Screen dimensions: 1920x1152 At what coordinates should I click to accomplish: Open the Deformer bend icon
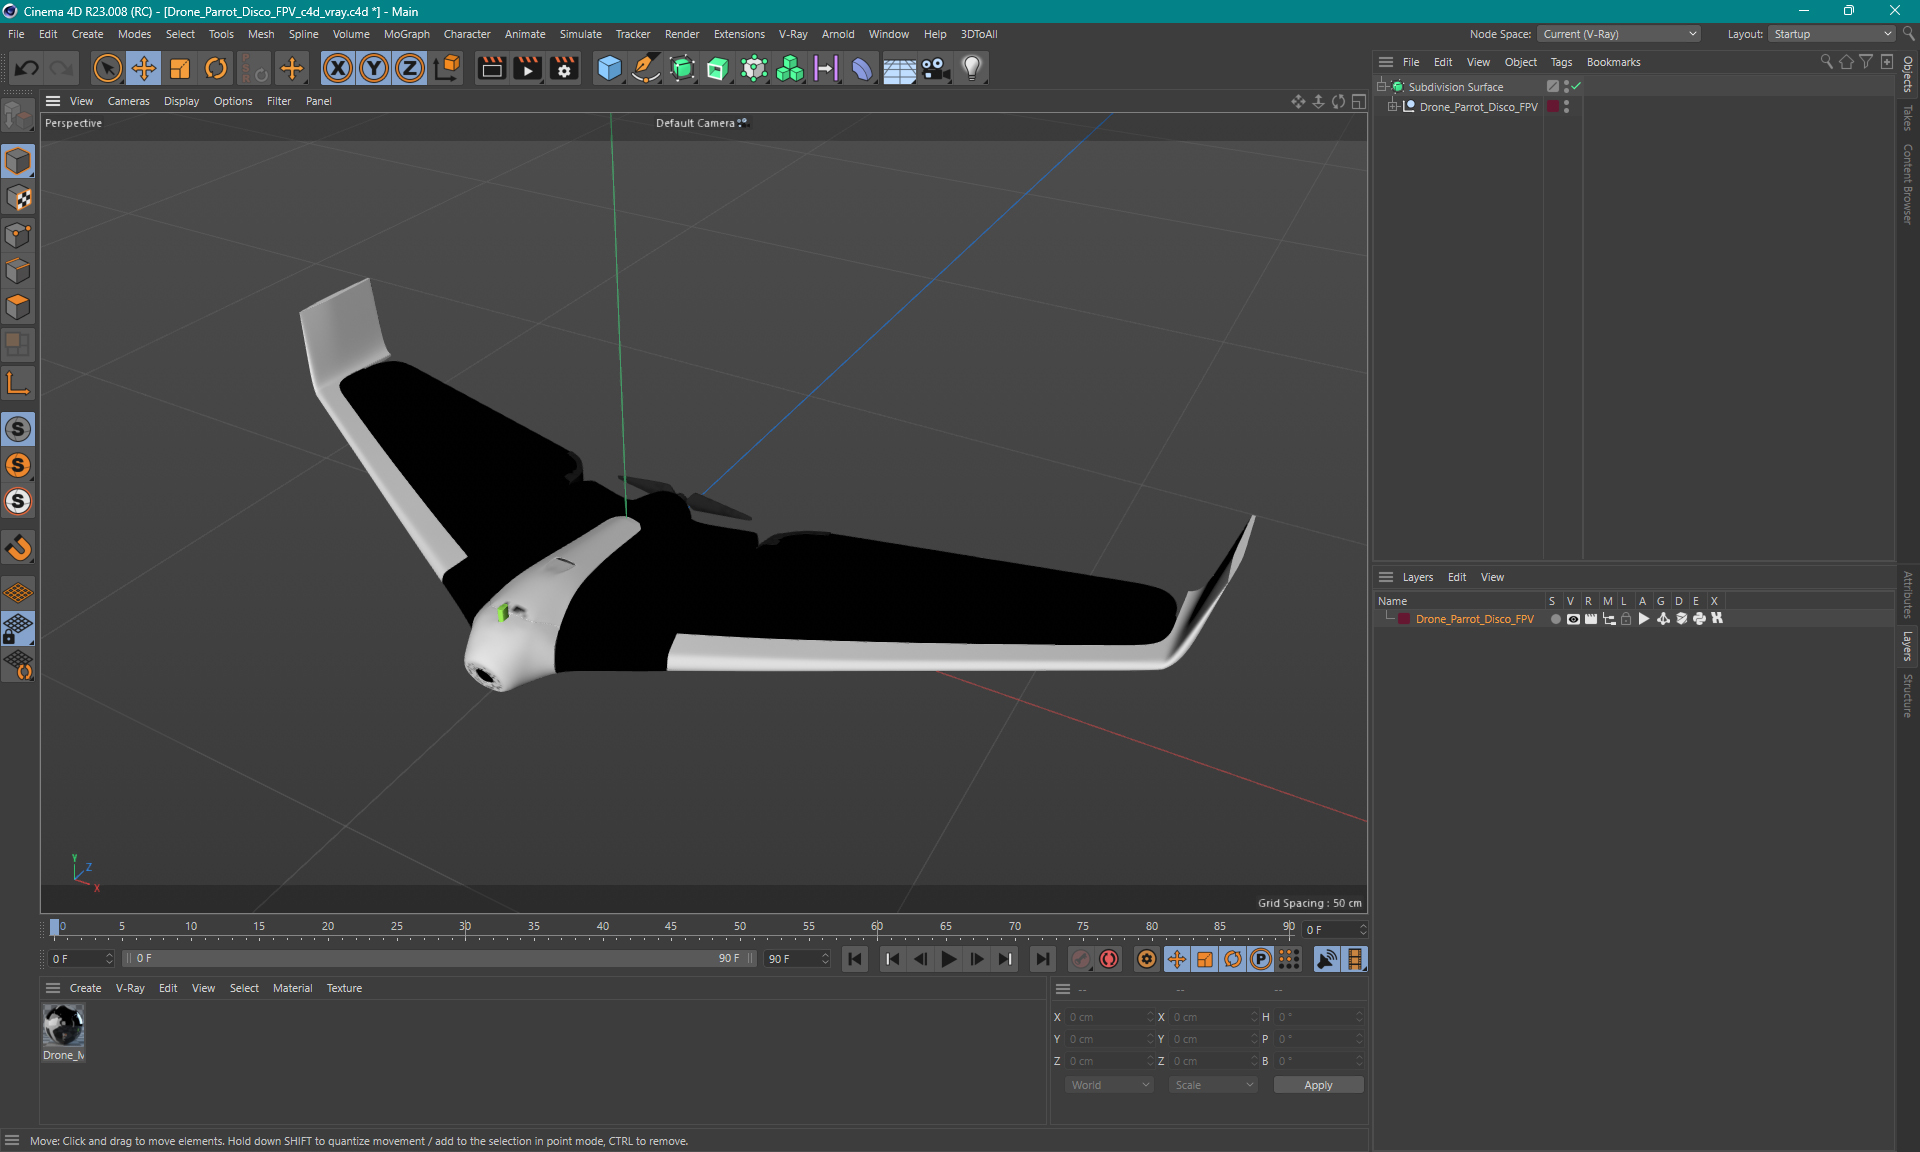[862, 68]
